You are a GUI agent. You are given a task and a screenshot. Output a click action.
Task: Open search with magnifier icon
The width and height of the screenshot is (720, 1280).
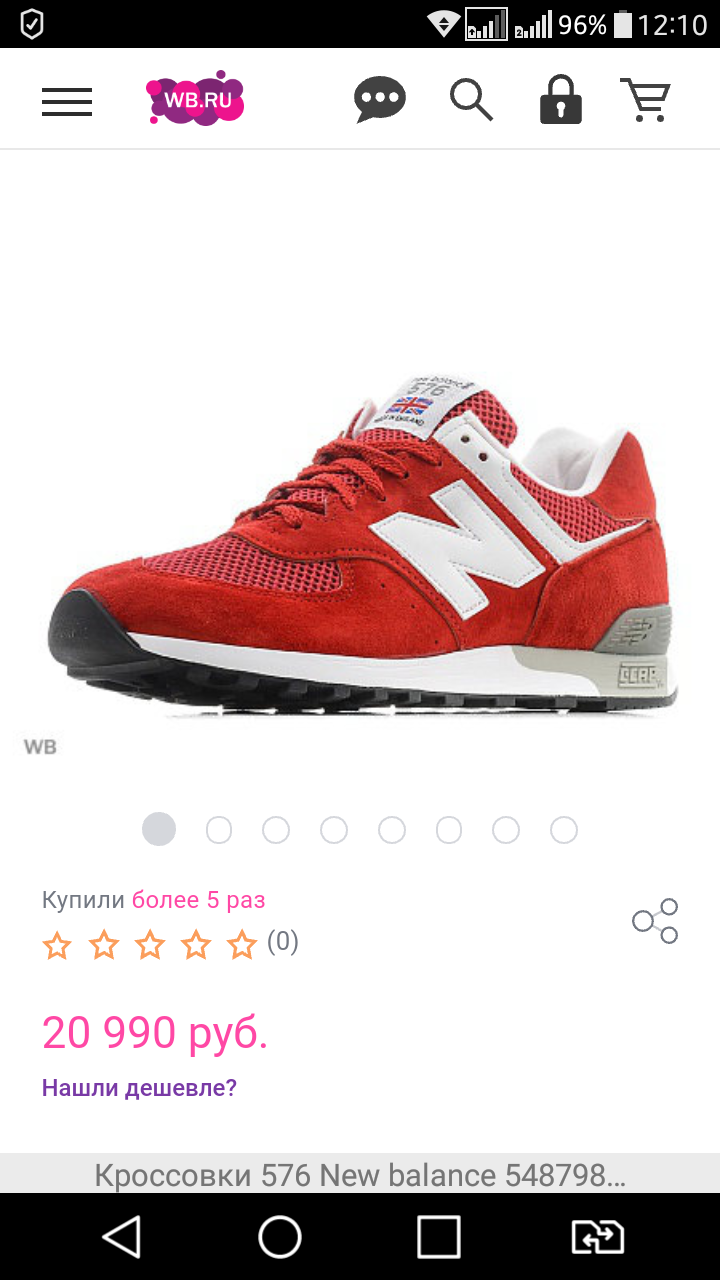coord(471,100)
